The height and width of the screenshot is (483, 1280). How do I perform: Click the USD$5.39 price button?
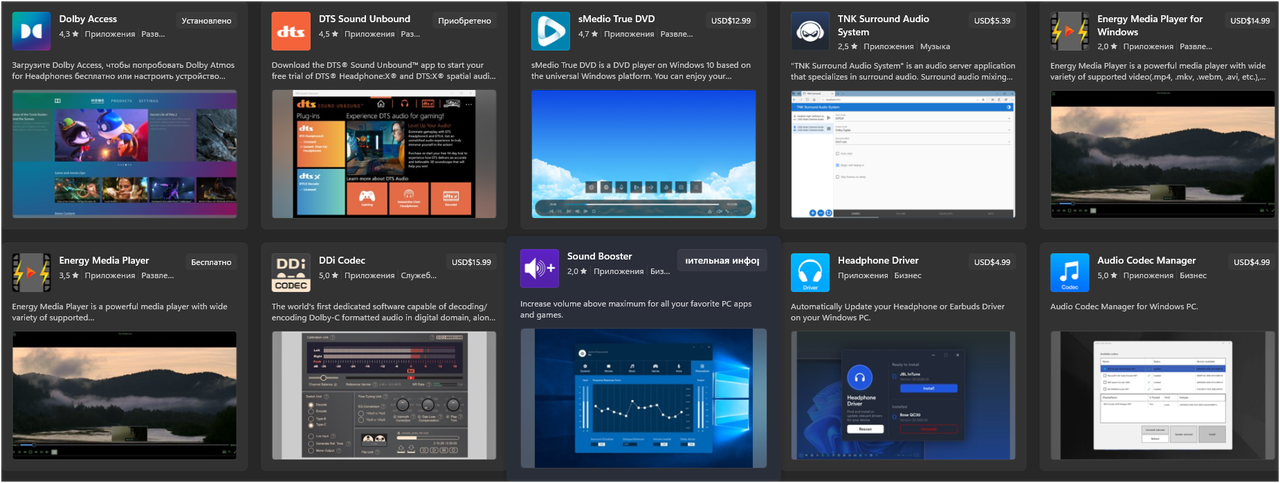click(x=993, y=20)
